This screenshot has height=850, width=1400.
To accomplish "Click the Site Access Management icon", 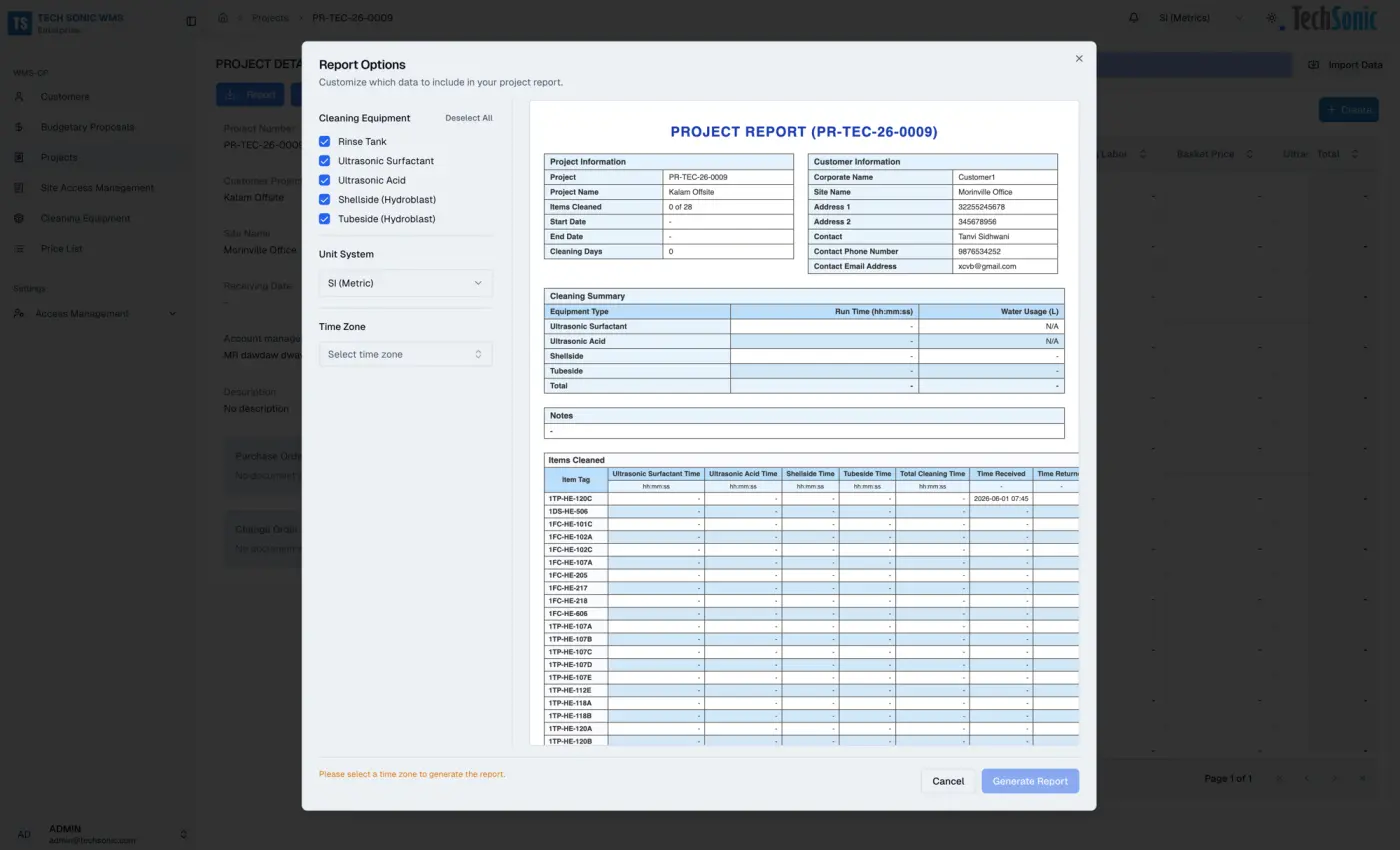I will (x=19, y=188).
